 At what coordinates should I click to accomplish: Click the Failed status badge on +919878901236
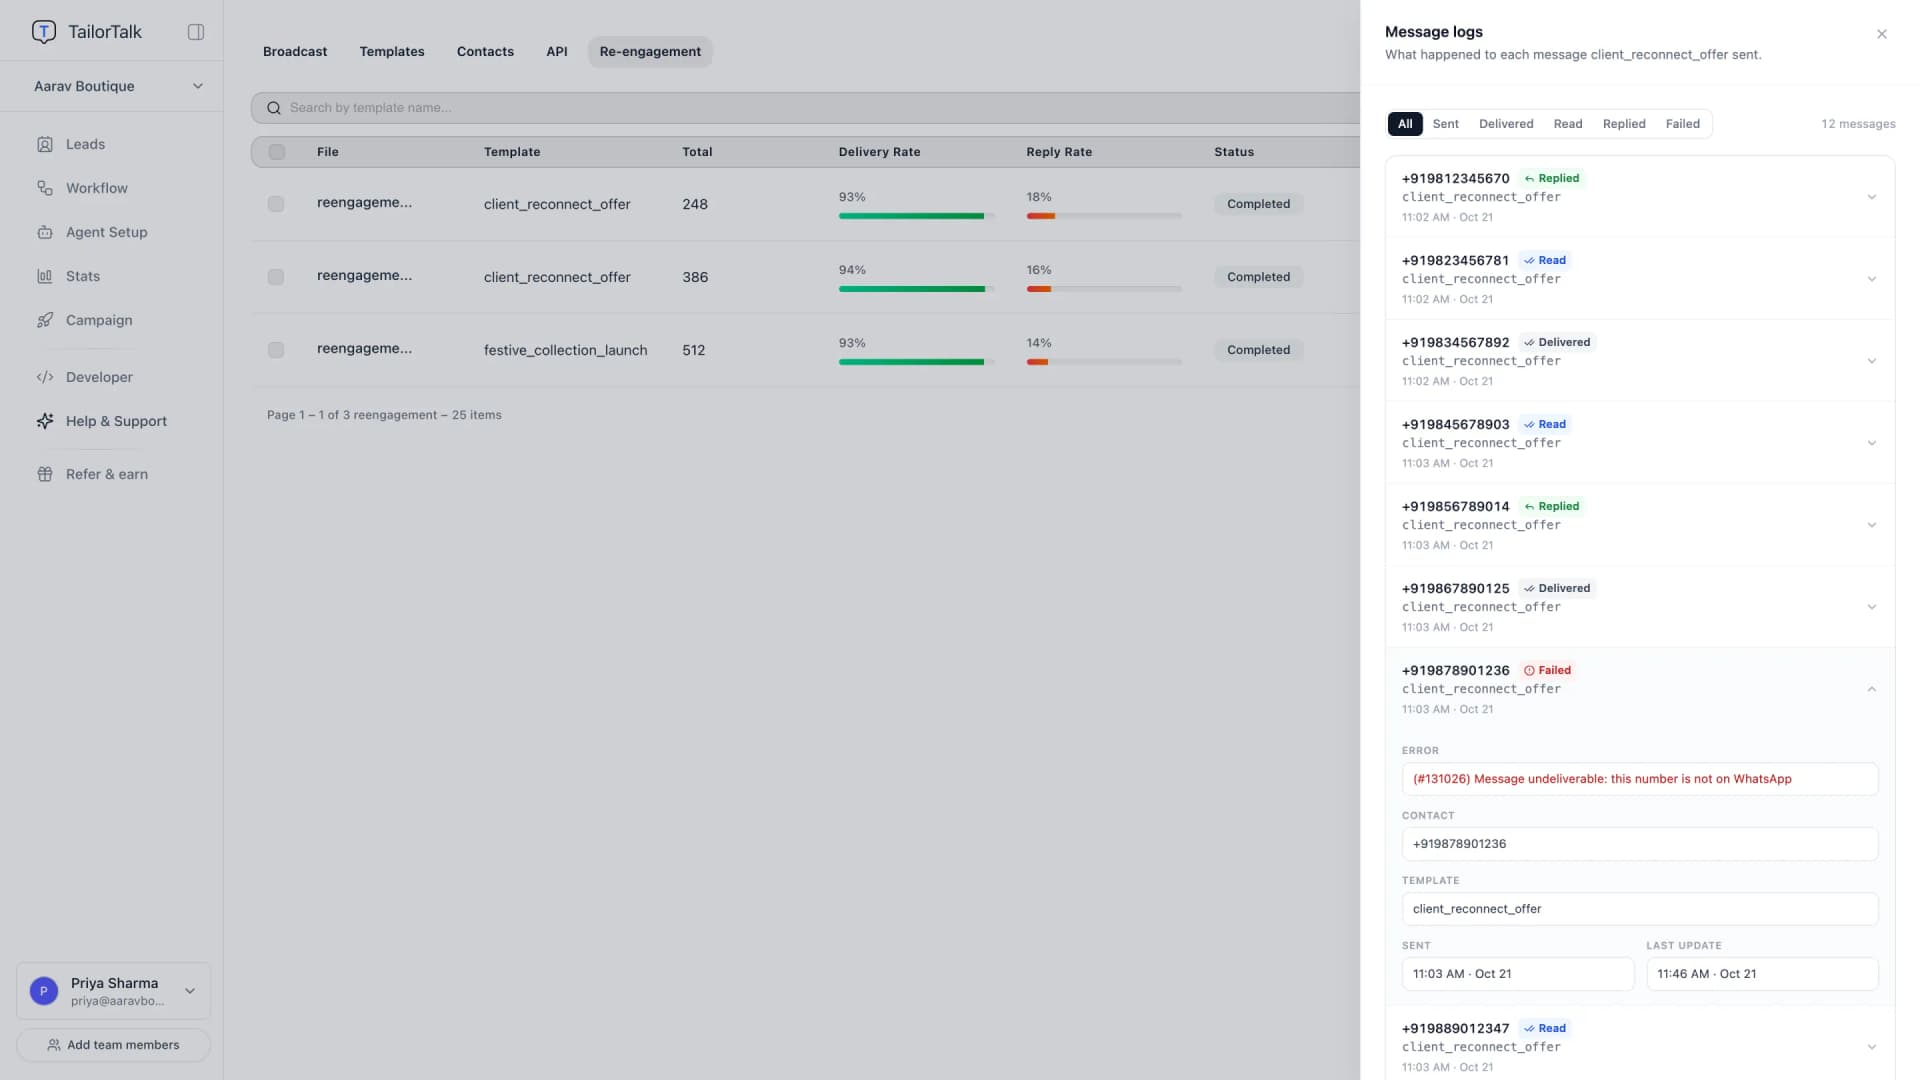(x=1547, y=670)
